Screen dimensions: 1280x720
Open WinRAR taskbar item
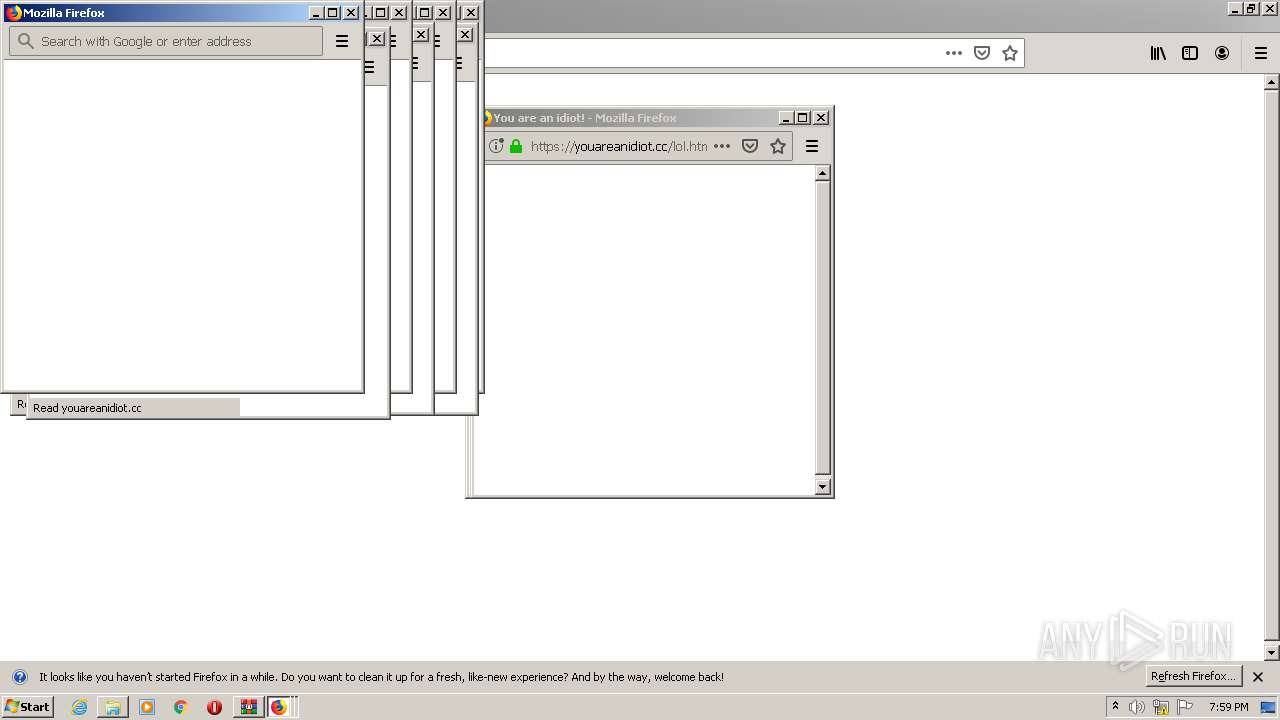pos(248,707)
